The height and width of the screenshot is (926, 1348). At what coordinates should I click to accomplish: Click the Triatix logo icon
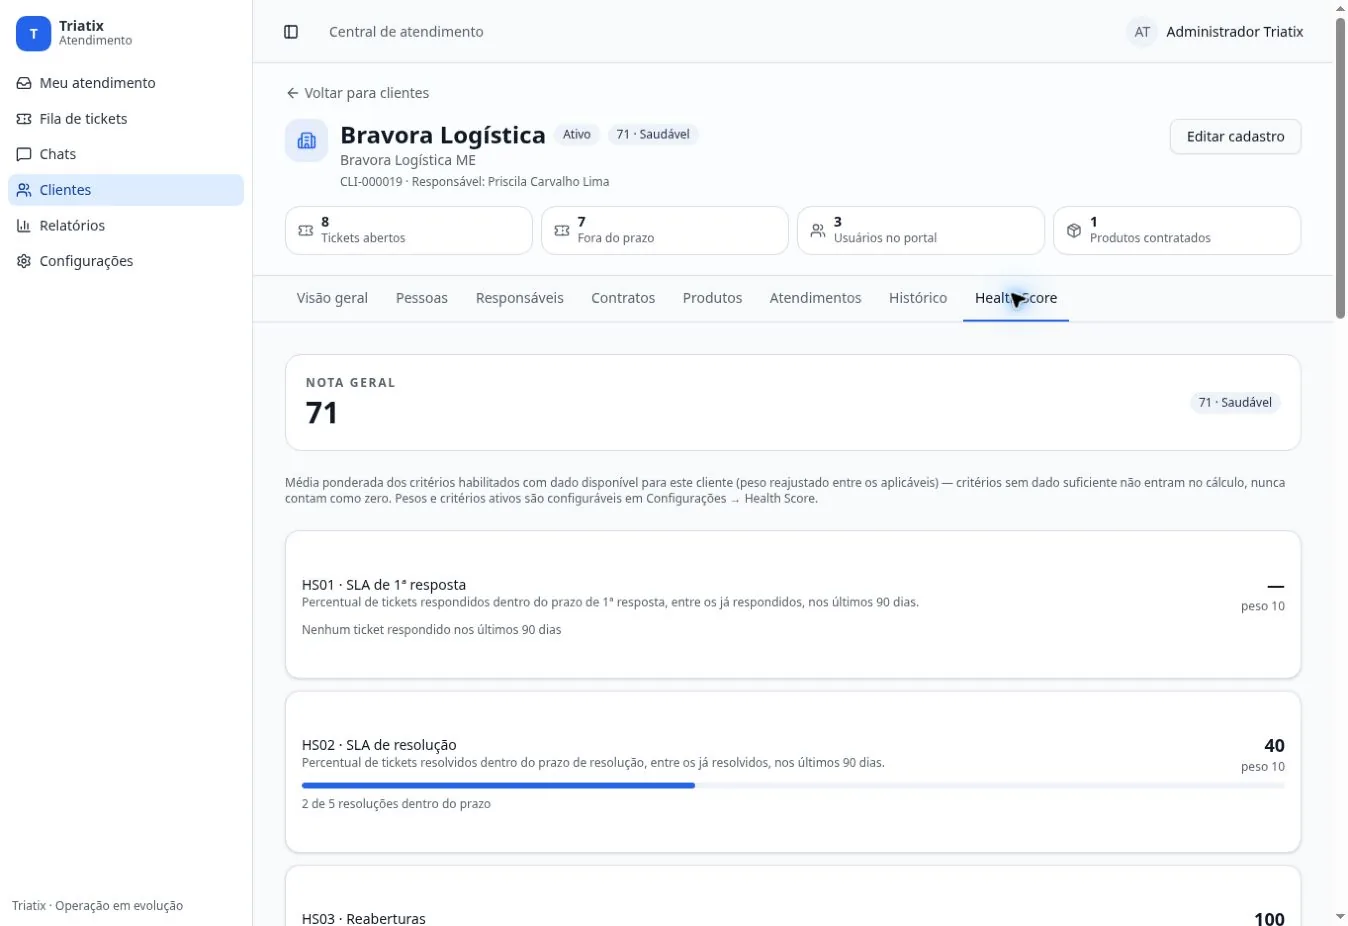click(33, 33)
